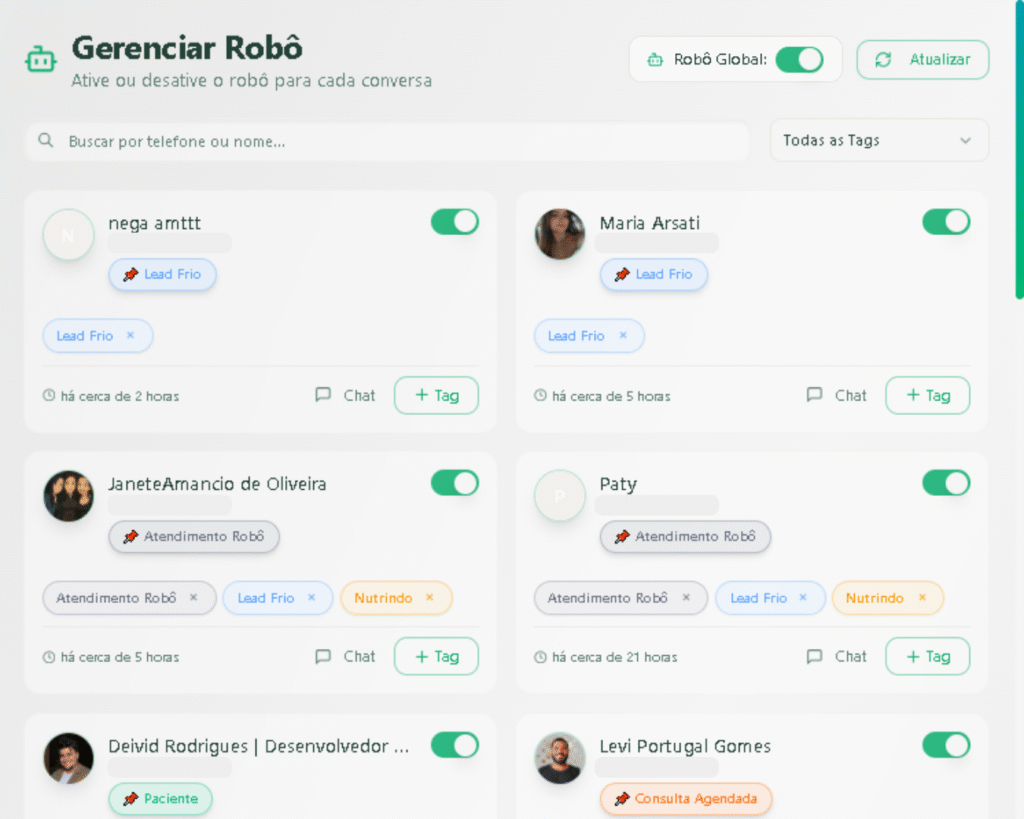Viewport: 1024px width, 819px height.
Task: Remove Atendimento Robô tag from JaneteAmancio card
Action: coord(194,598)
